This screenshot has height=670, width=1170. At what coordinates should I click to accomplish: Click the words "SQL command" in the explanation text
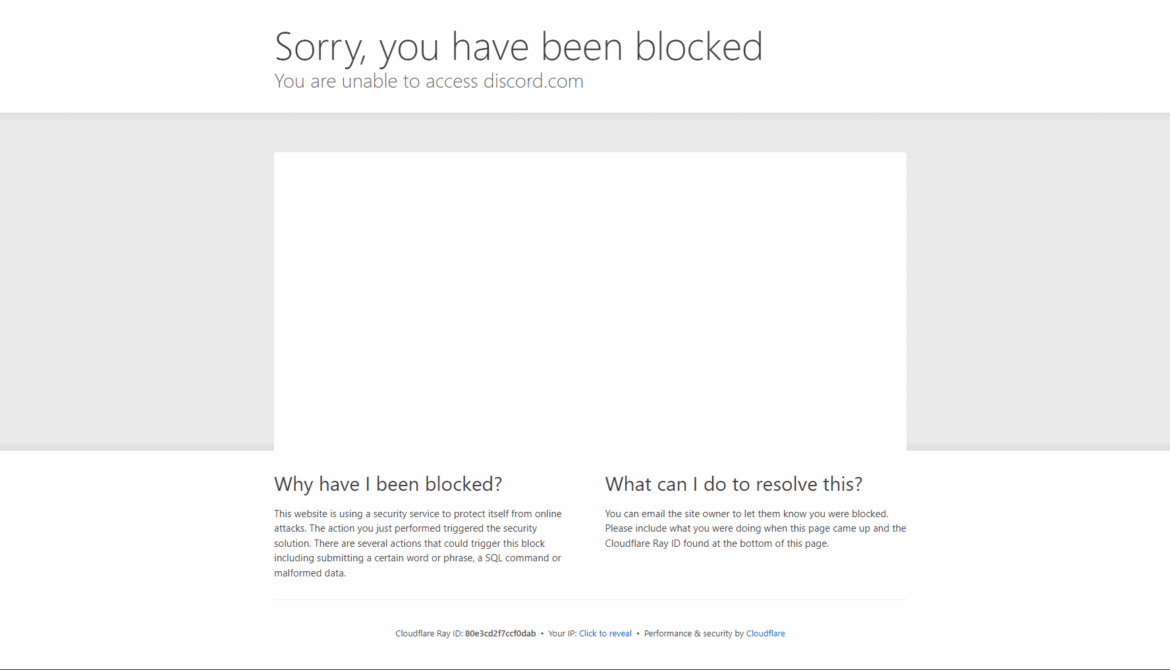[x=517, y=558]
